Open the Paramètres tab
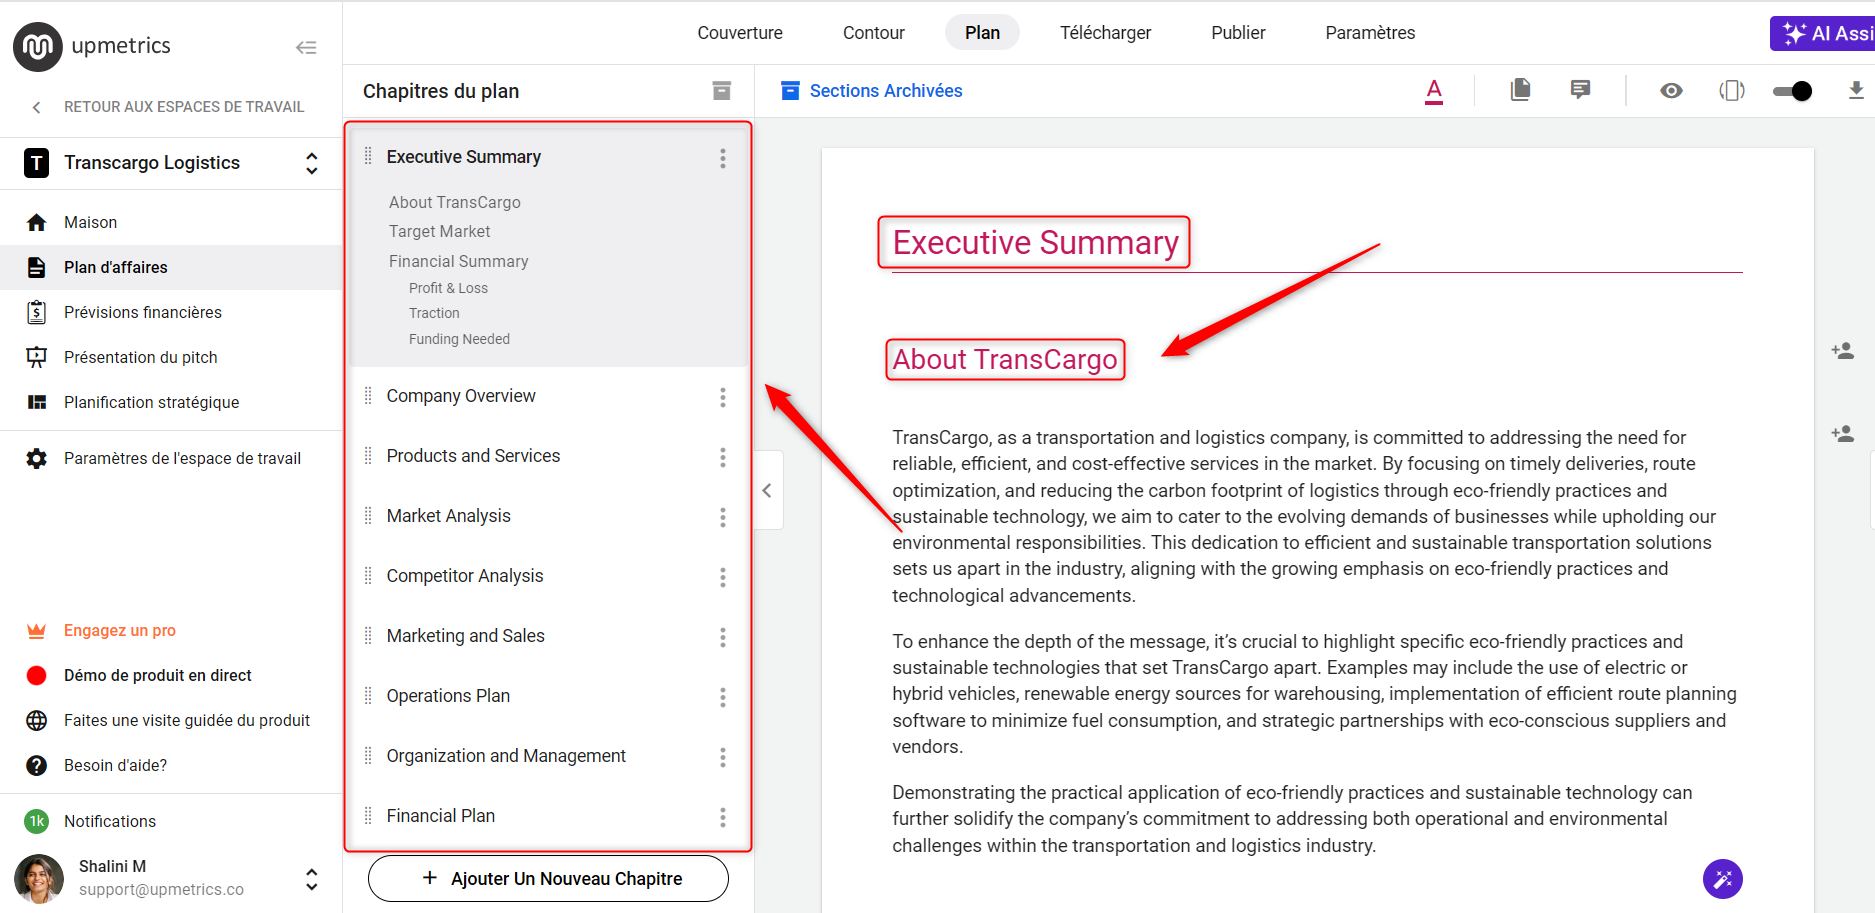1875x913 pixels. pyautogui.click(x=1370, y=33)
